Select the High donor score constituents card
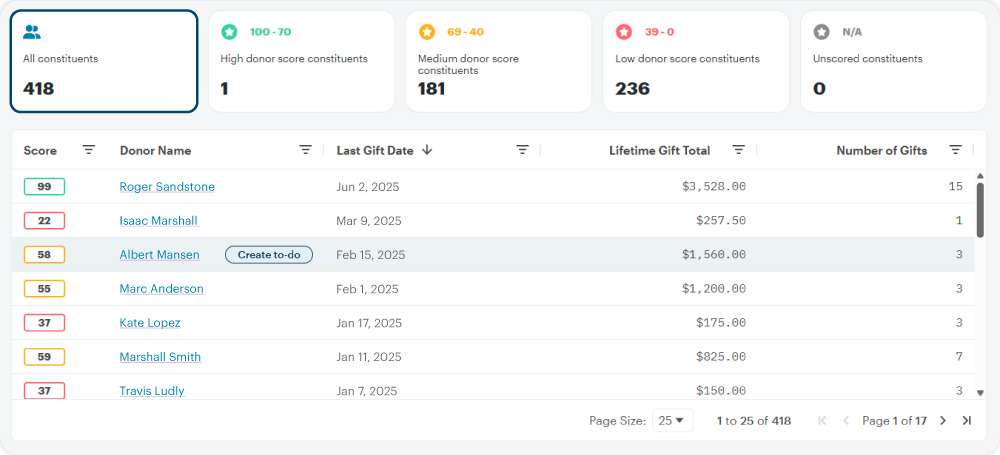Screen dimensions: 1000x455 pos(301,62)
